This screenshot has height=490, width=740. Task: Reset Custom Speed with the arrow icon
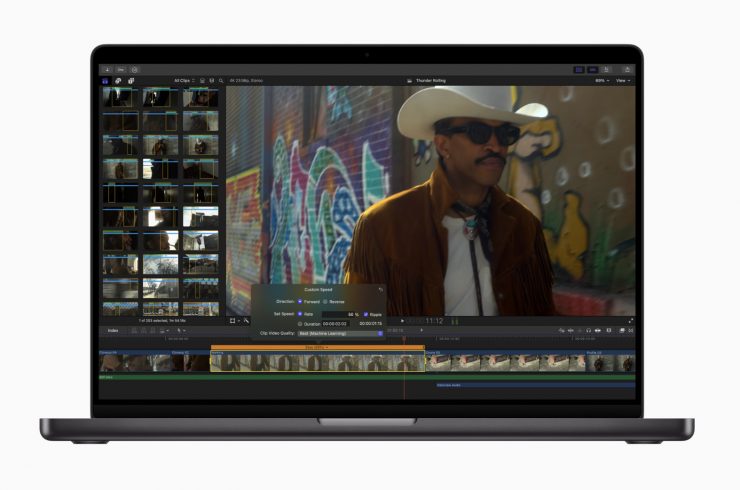[380, 289]
